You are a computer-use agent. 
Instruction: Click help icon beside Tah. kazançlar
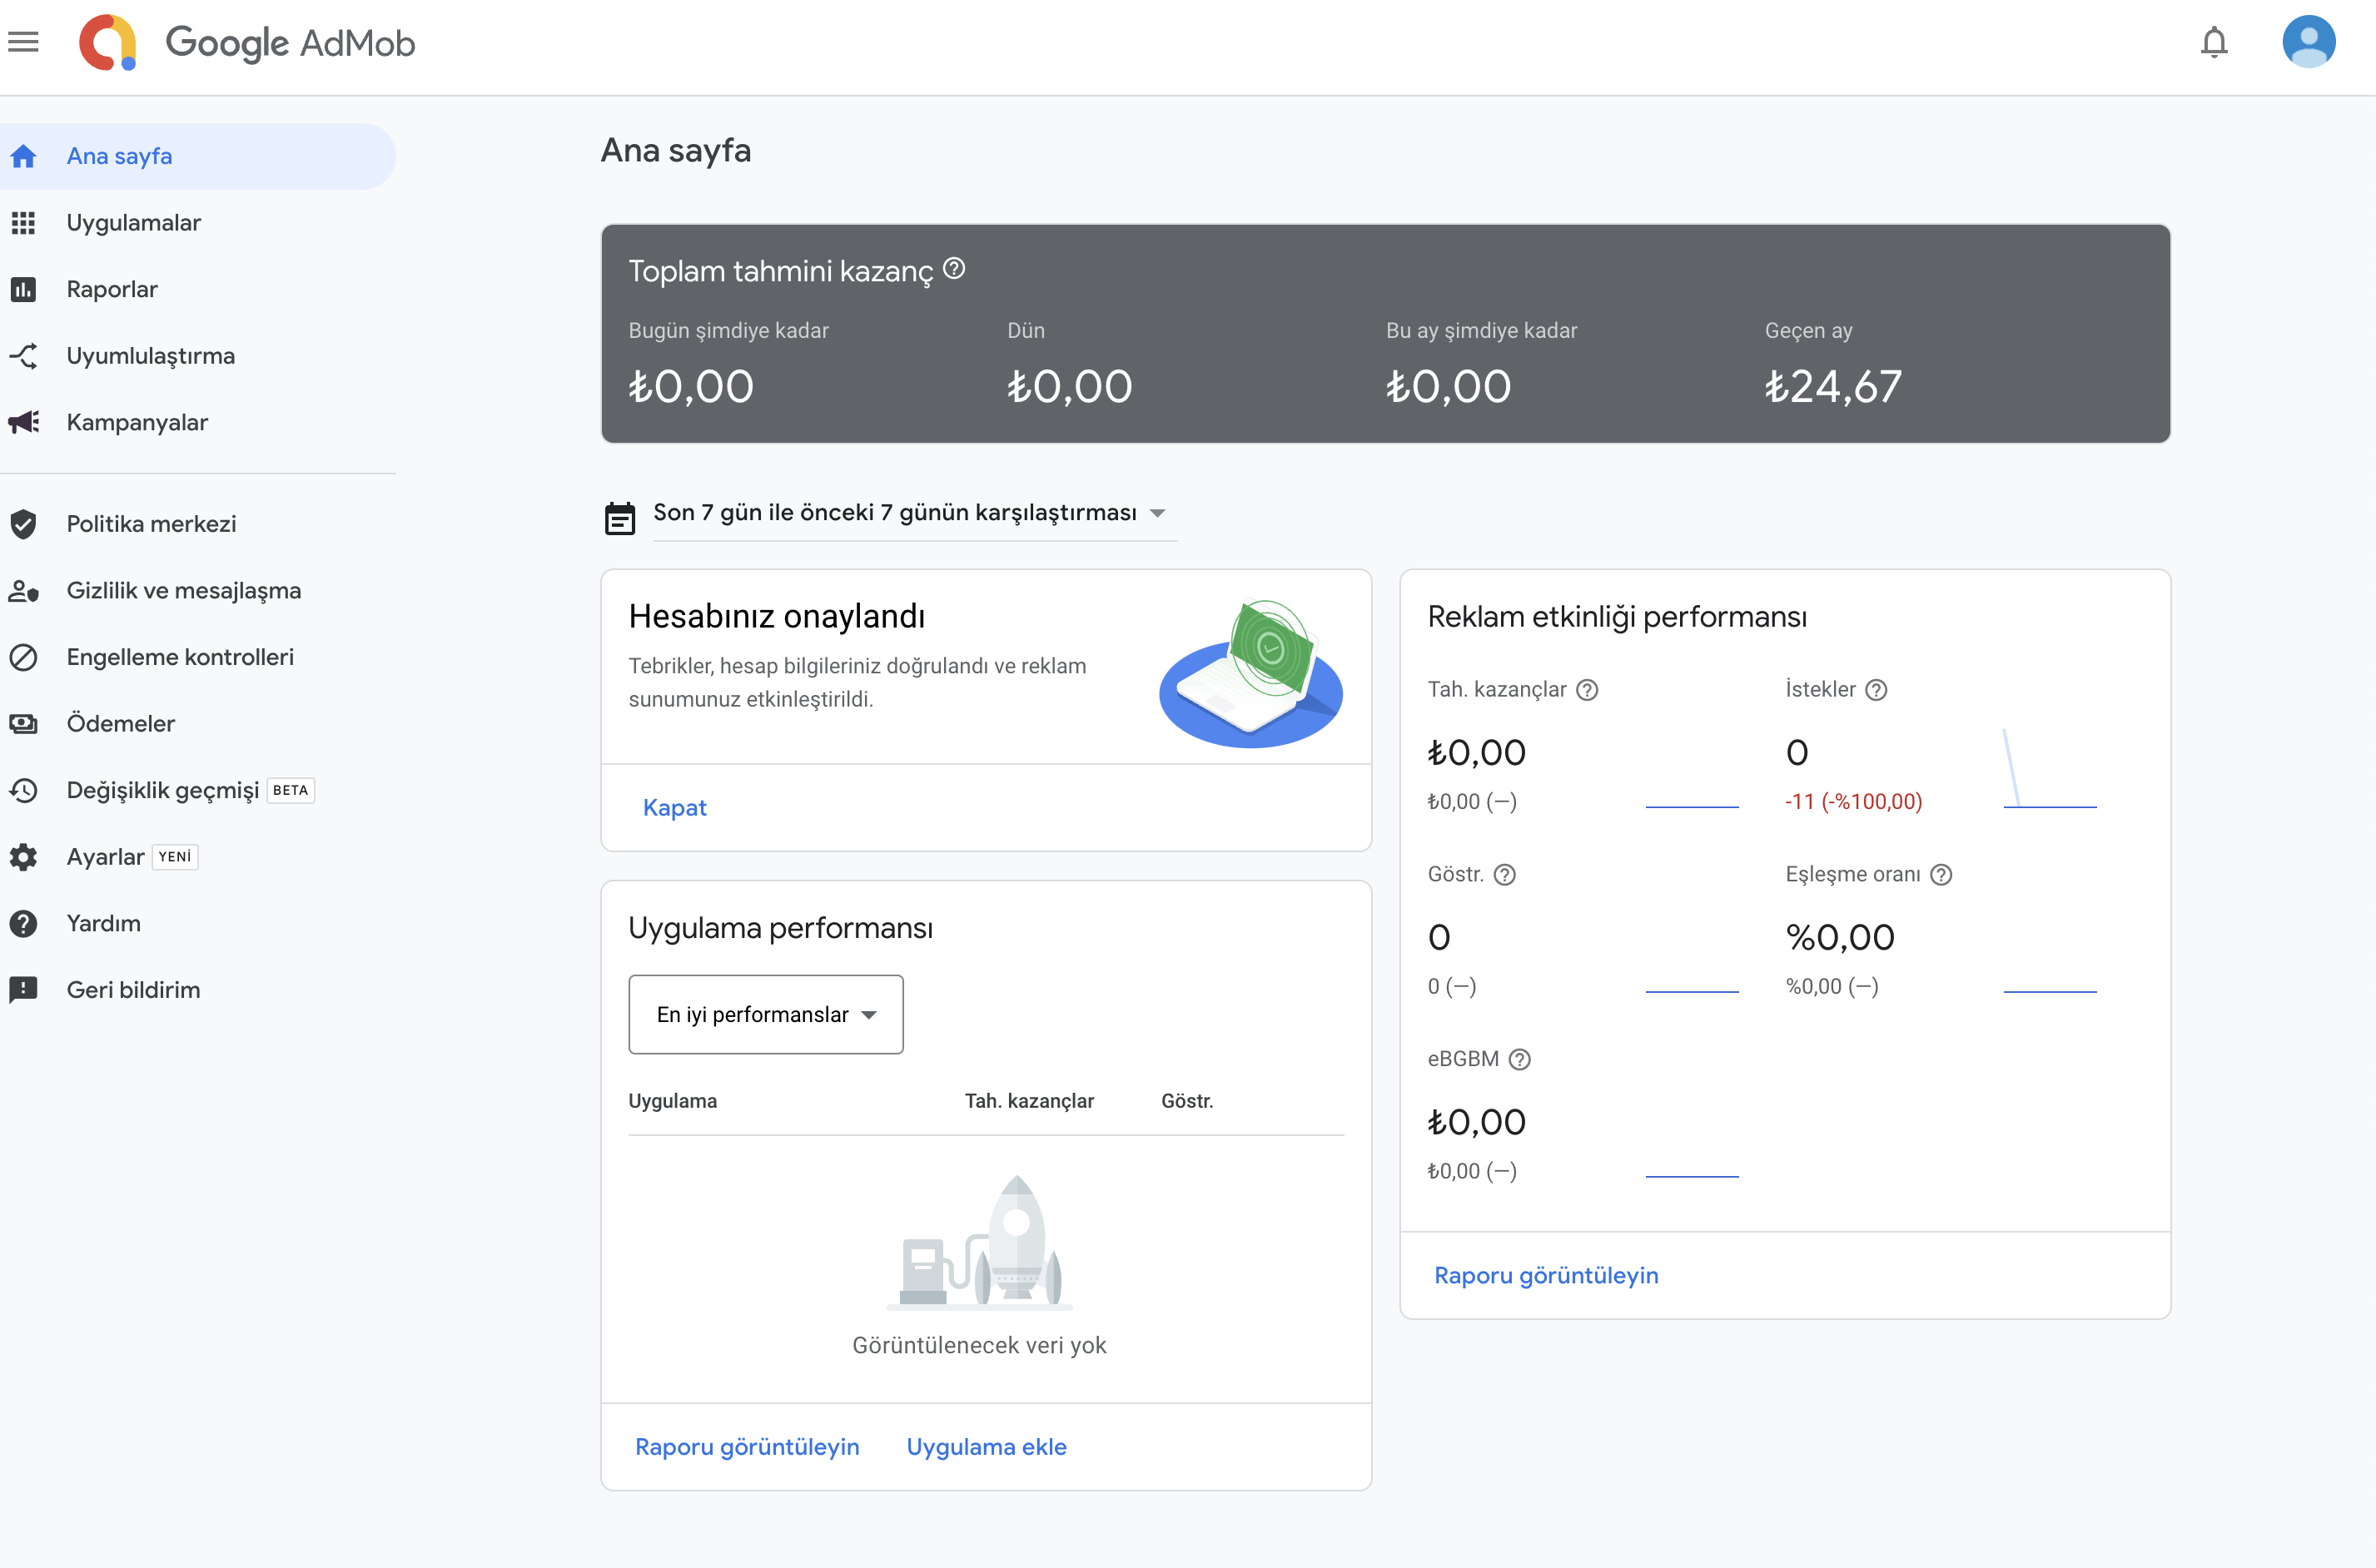pyautogui.click(x=1587, y=690)
